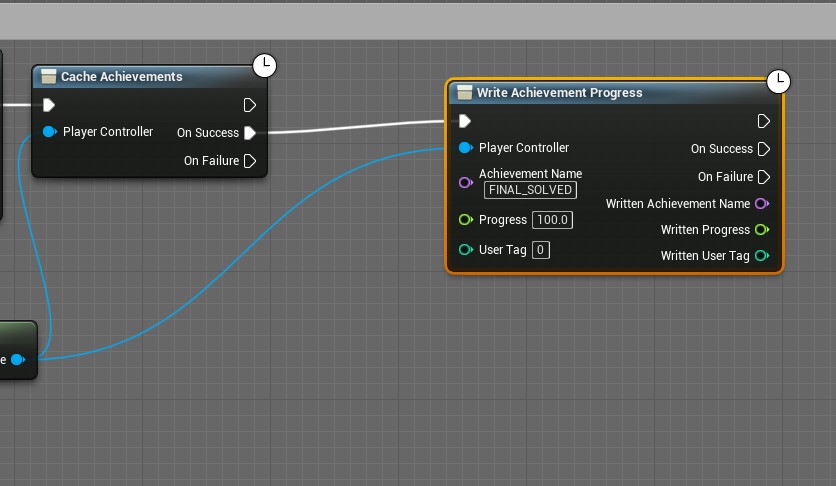Click the Written Progress output pin
Screen dimensions: 836x486
(x=762, y=230)
